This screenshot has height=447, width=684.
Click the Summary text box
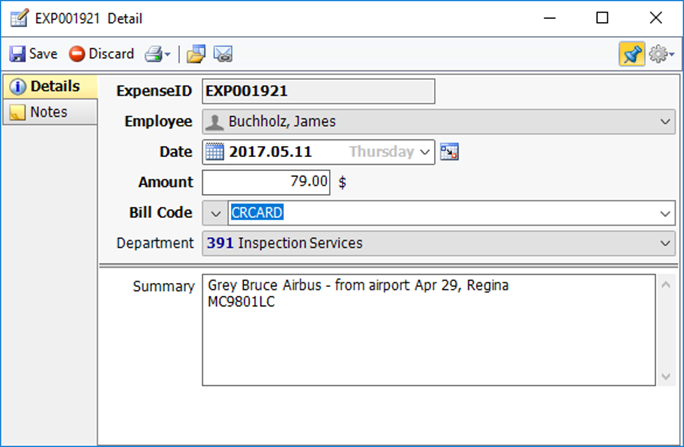(x=429, y=330)
